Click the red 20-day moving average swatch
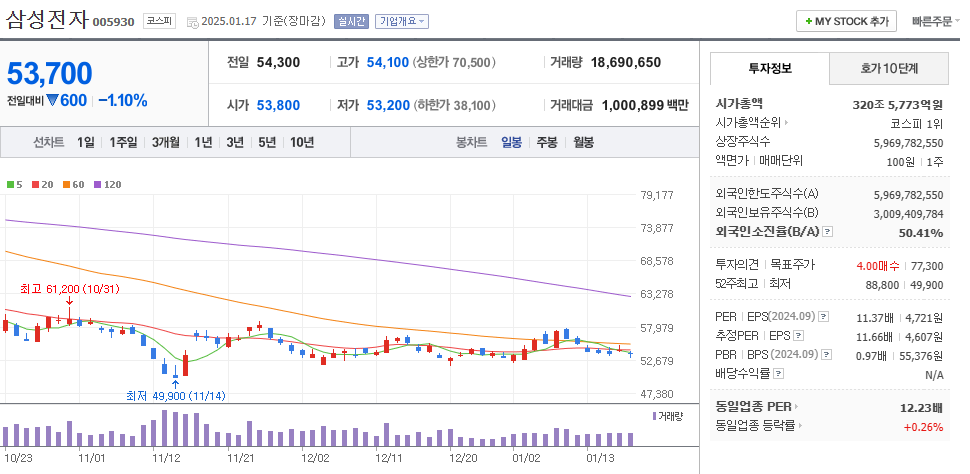 pyautogui.click(x=36, y=184)
